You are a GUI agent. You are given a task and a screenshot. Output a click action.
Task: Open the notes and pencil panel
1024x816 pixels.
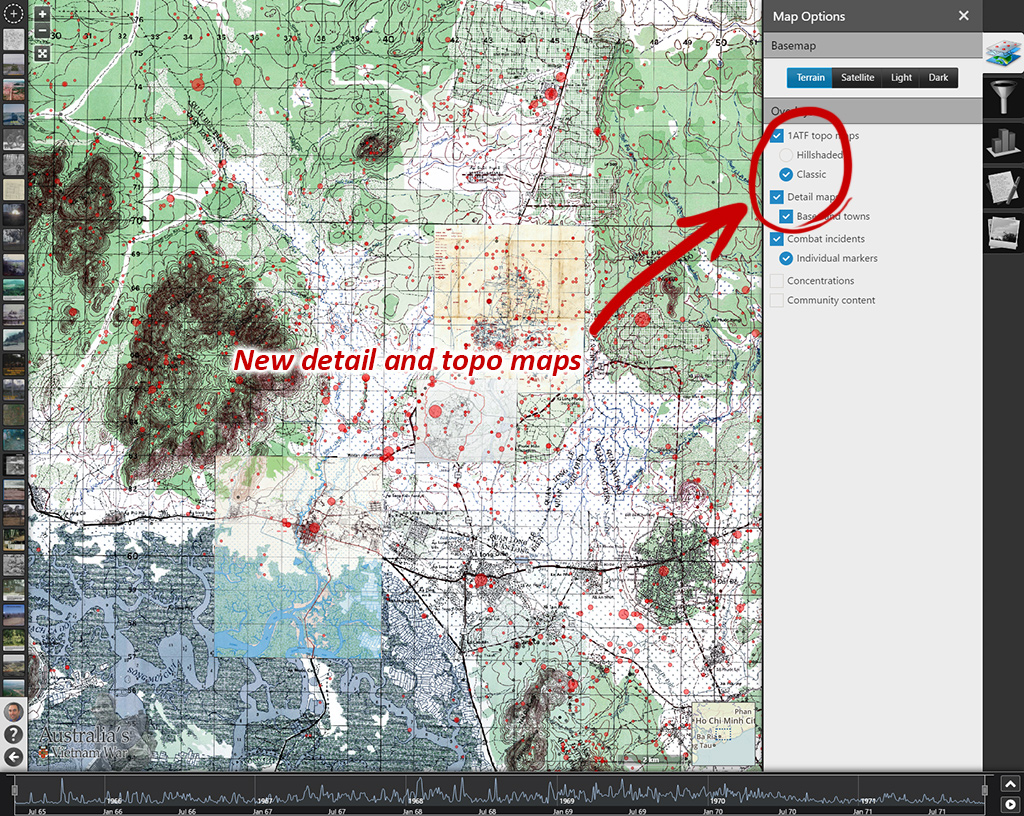[x=1003, y=187]
